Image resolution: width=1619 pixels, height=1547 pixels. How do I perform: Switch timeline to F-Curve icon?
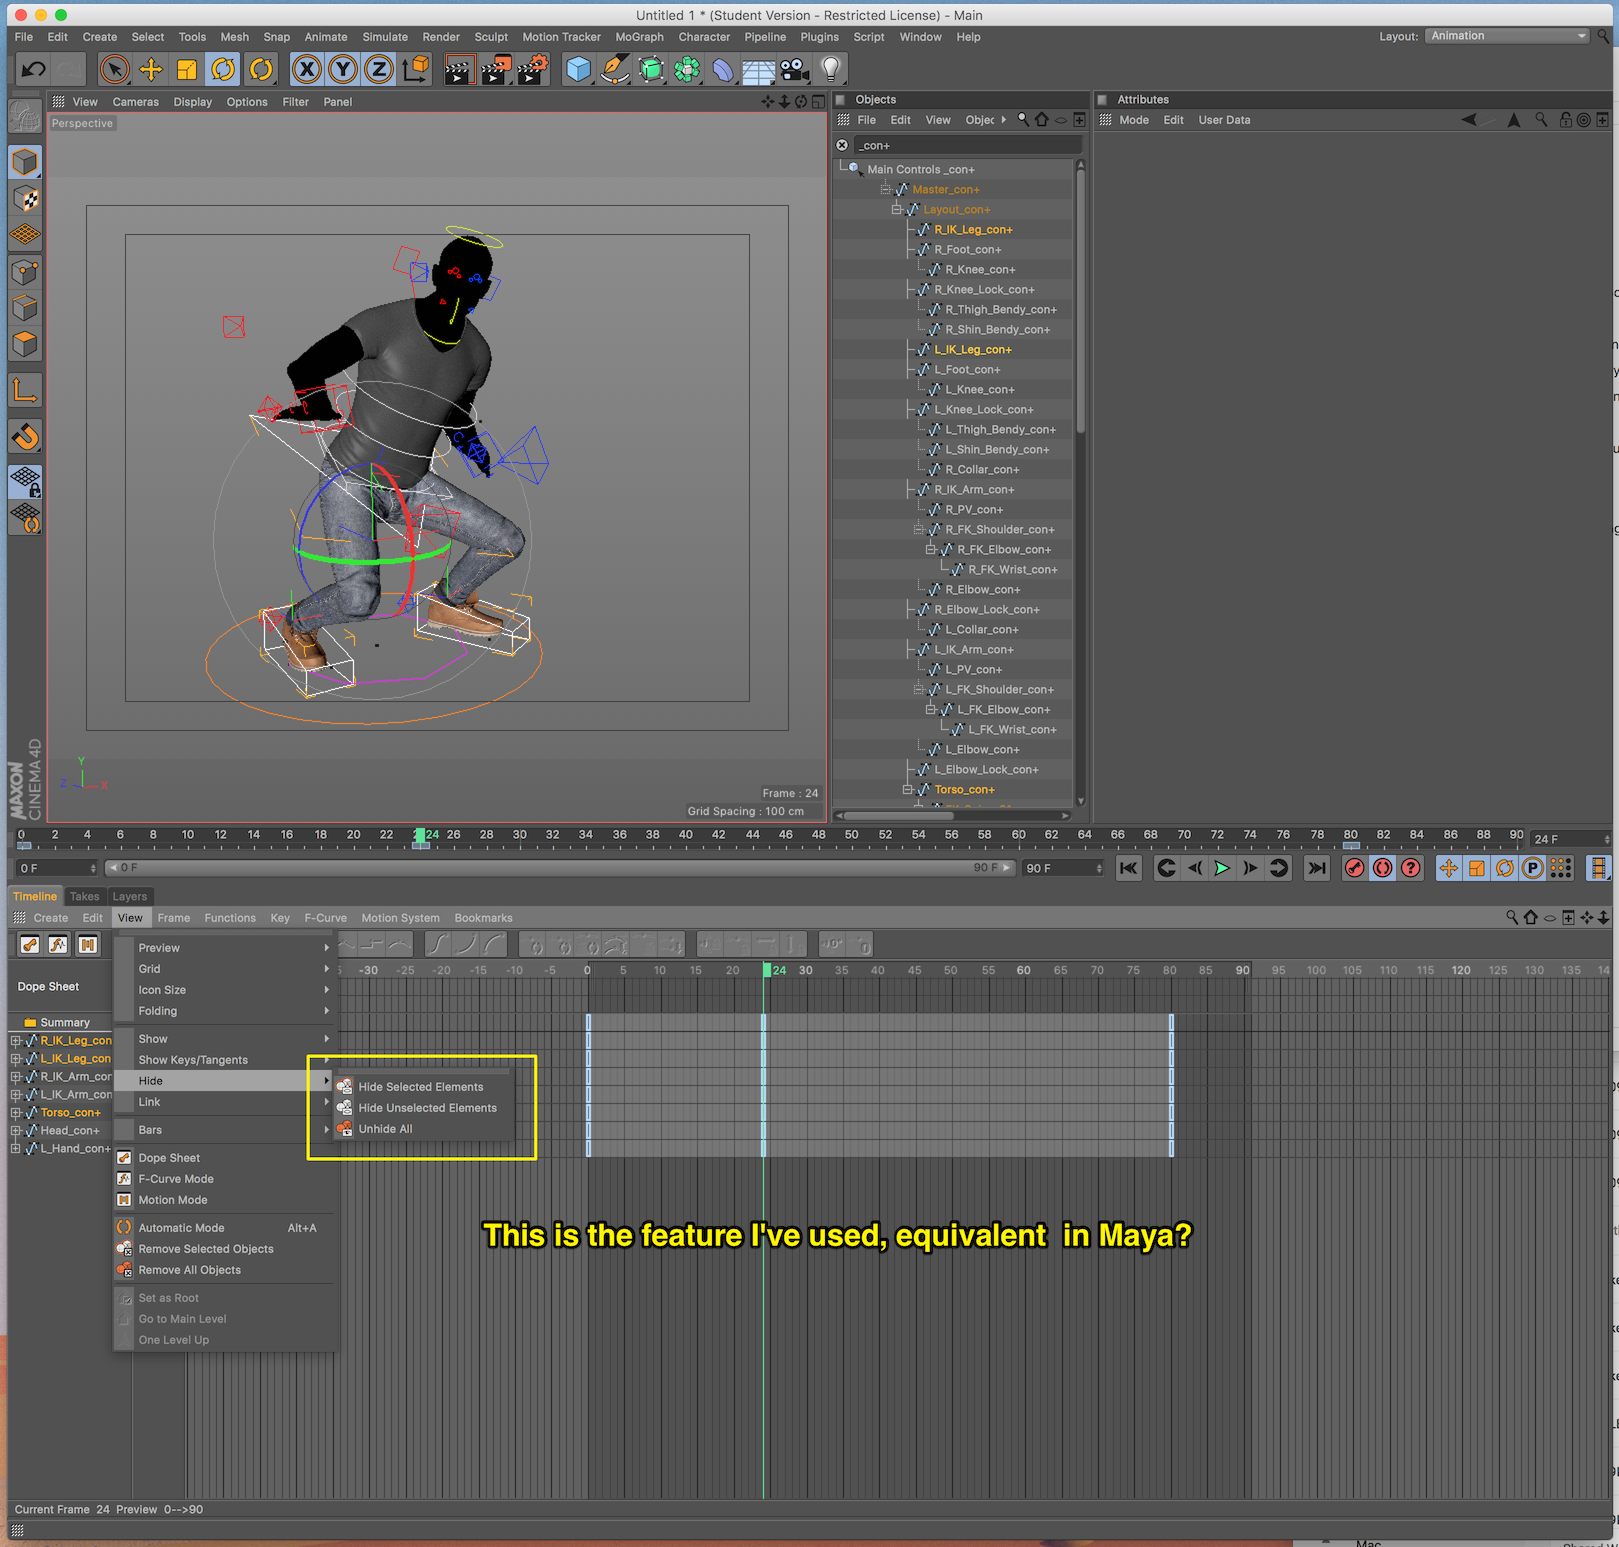pos(59,944)
